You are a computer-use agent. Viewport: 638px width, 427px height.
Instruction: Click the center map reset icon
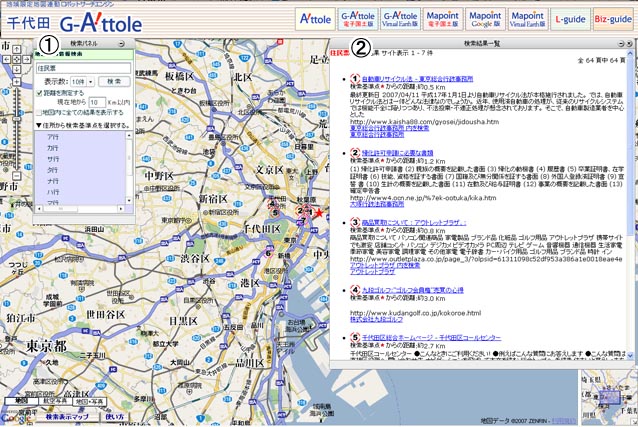[x=16, y=60]
